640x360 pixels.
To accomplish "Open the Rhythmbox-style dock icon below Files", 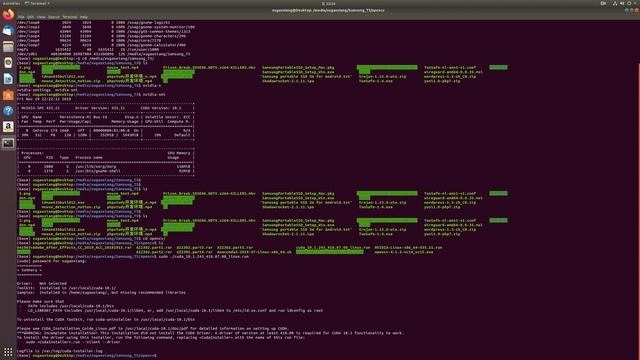I will pyautogui.click(x=8, y=62).
